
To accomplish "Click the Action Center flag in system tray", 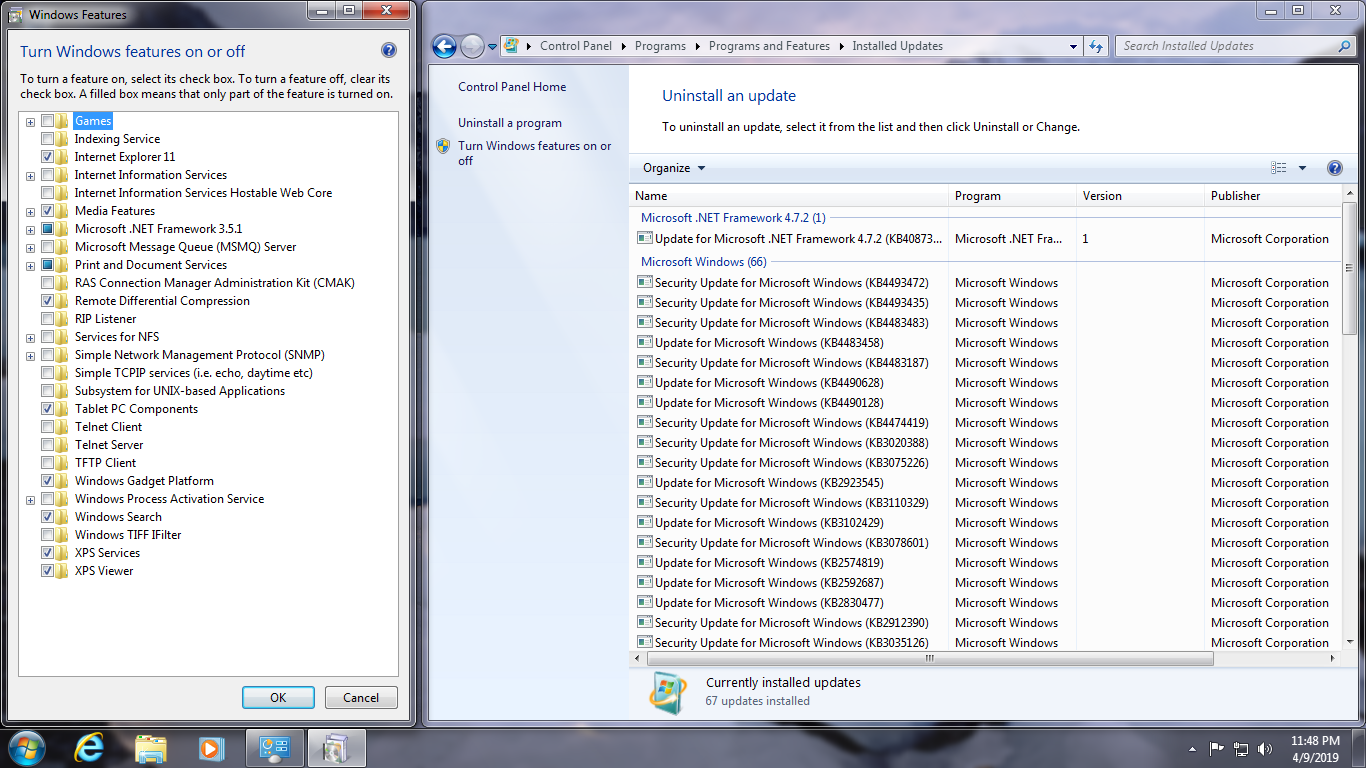I will (1217, 748).
